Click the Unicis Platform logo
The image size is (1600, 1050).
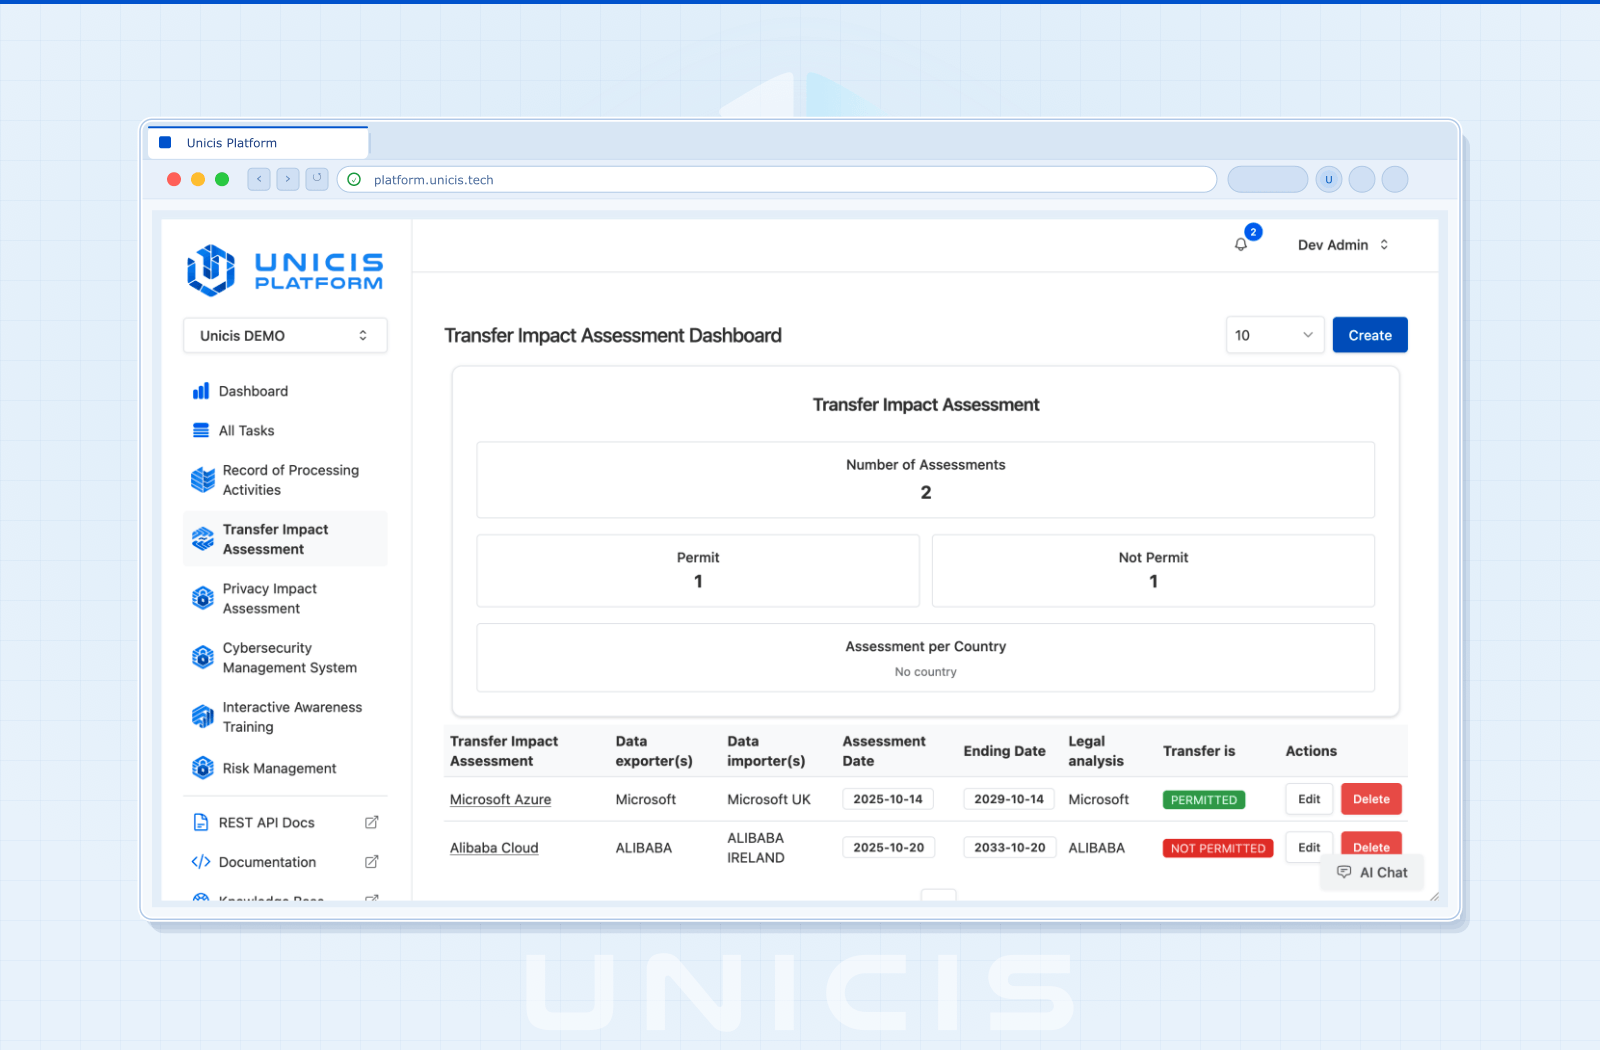pyautogui.click(x=285, y=270)
